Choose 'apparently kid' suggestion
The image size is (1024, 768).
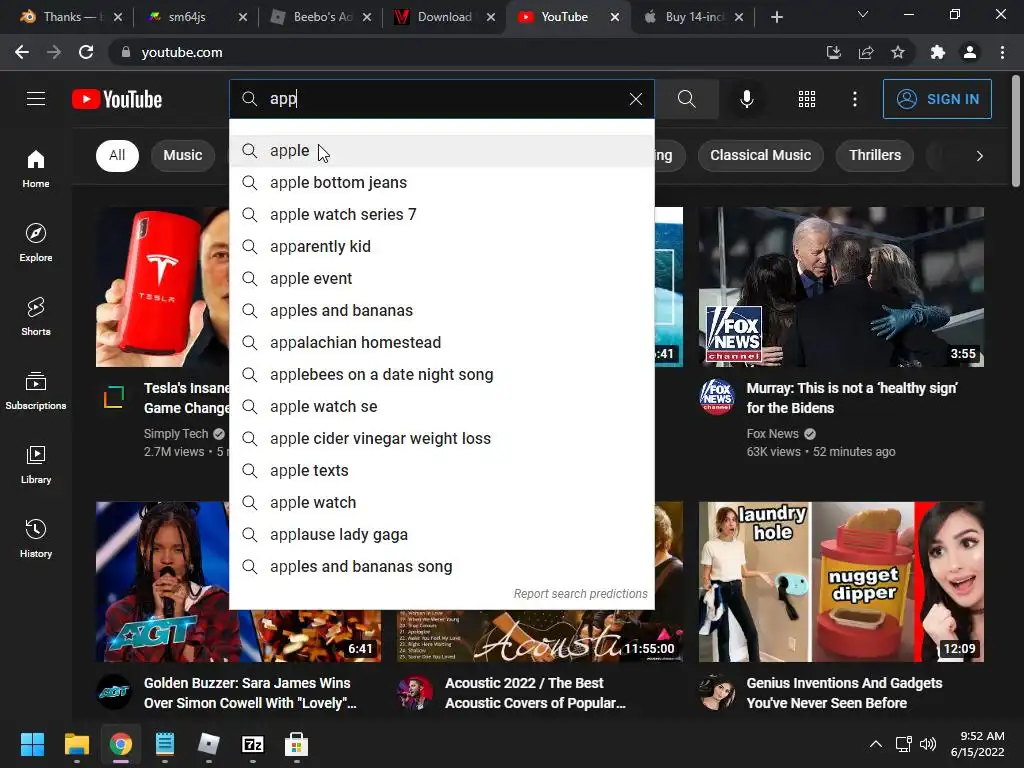tap(442, 247)
